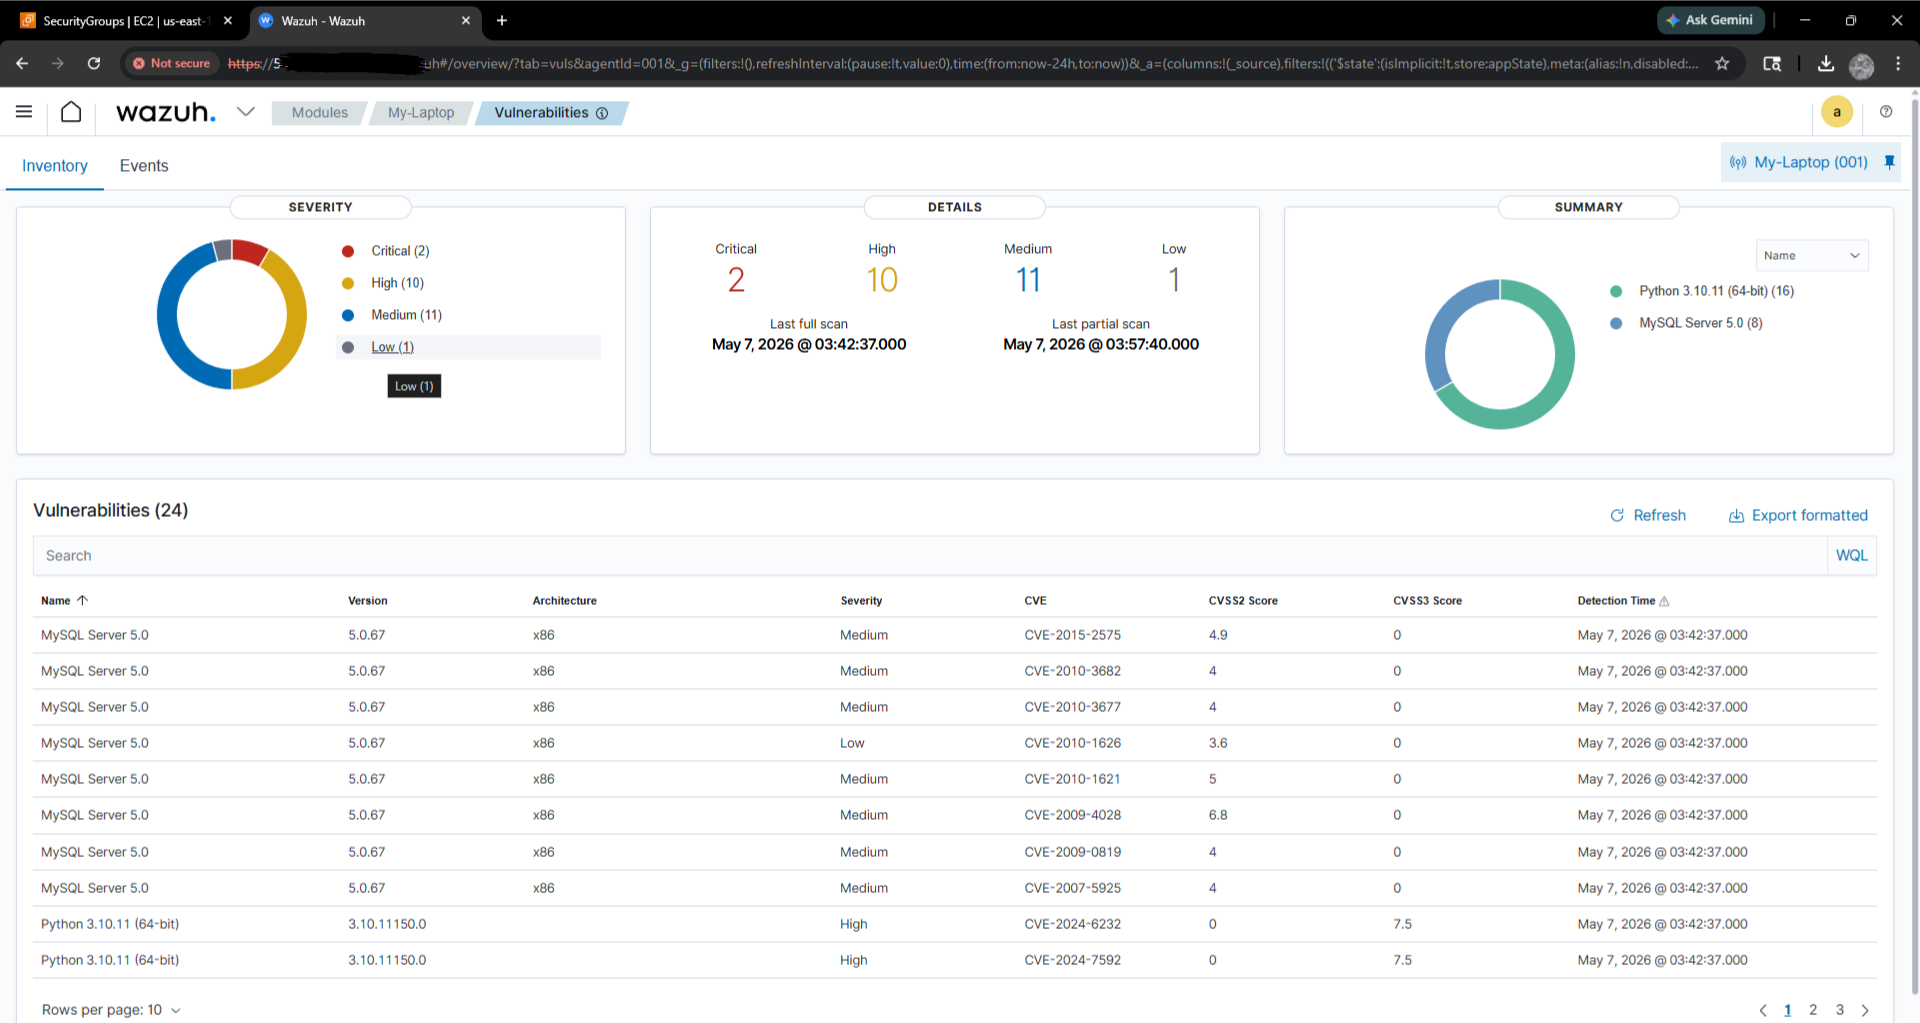Click the High (10) yellow legend dot

[x=348, y=283]
